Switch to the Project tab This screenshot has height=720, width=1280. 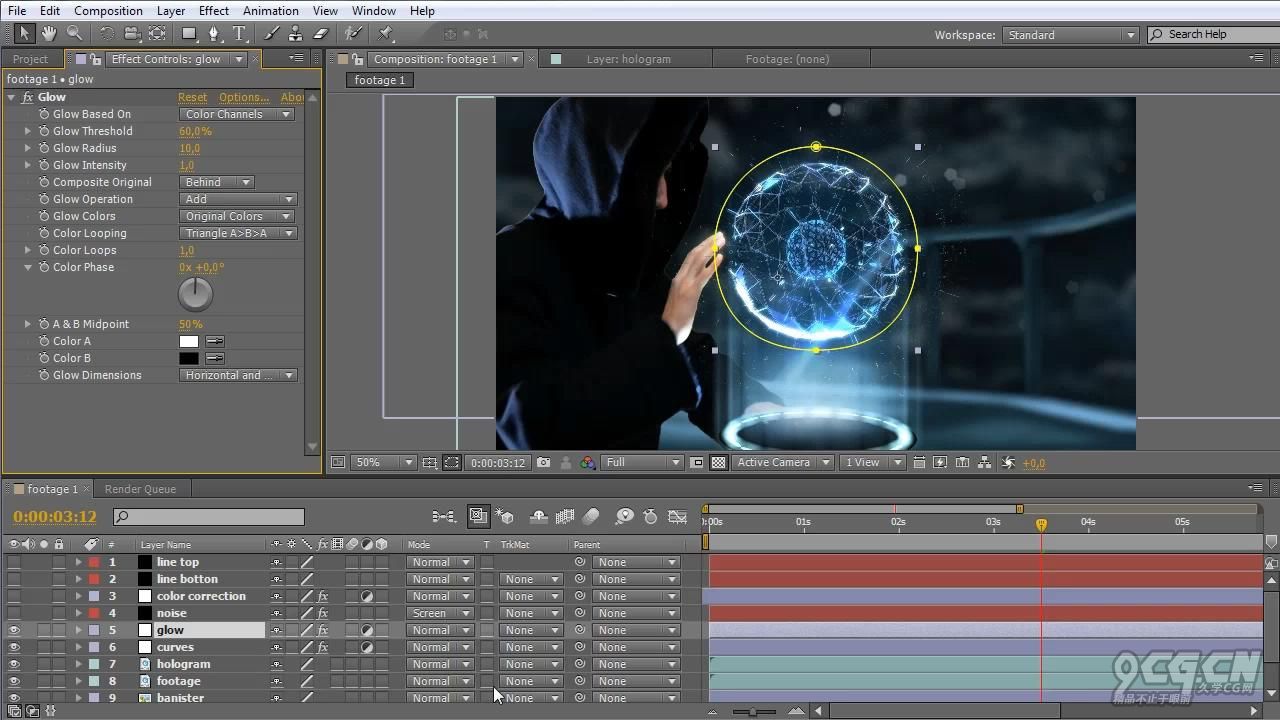click(x=30, y=59)
